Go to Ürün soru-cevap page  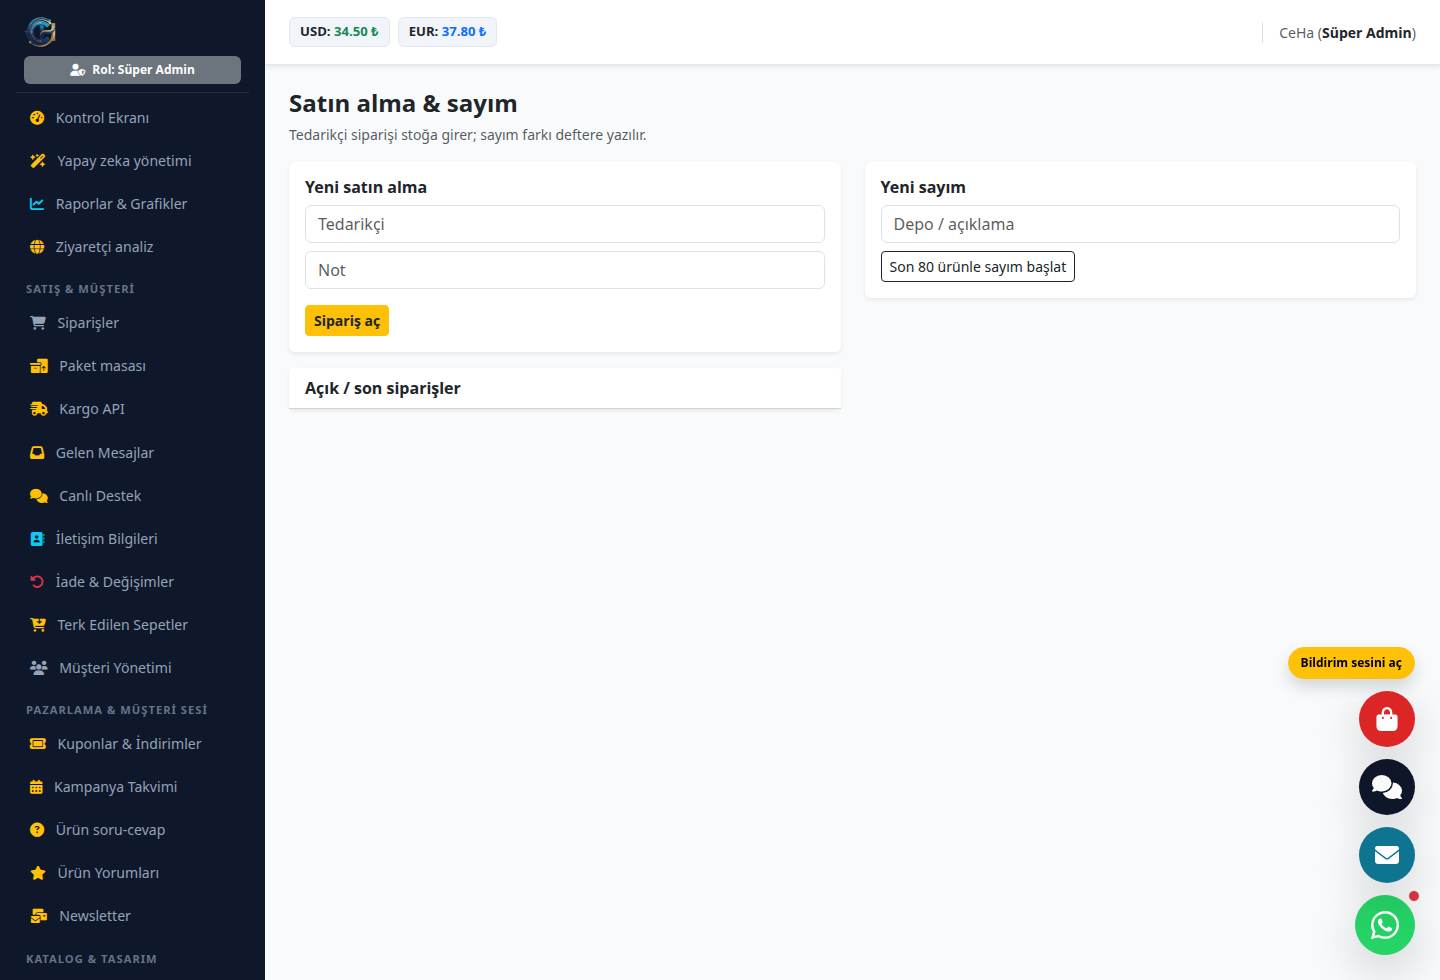coord(132,830)
